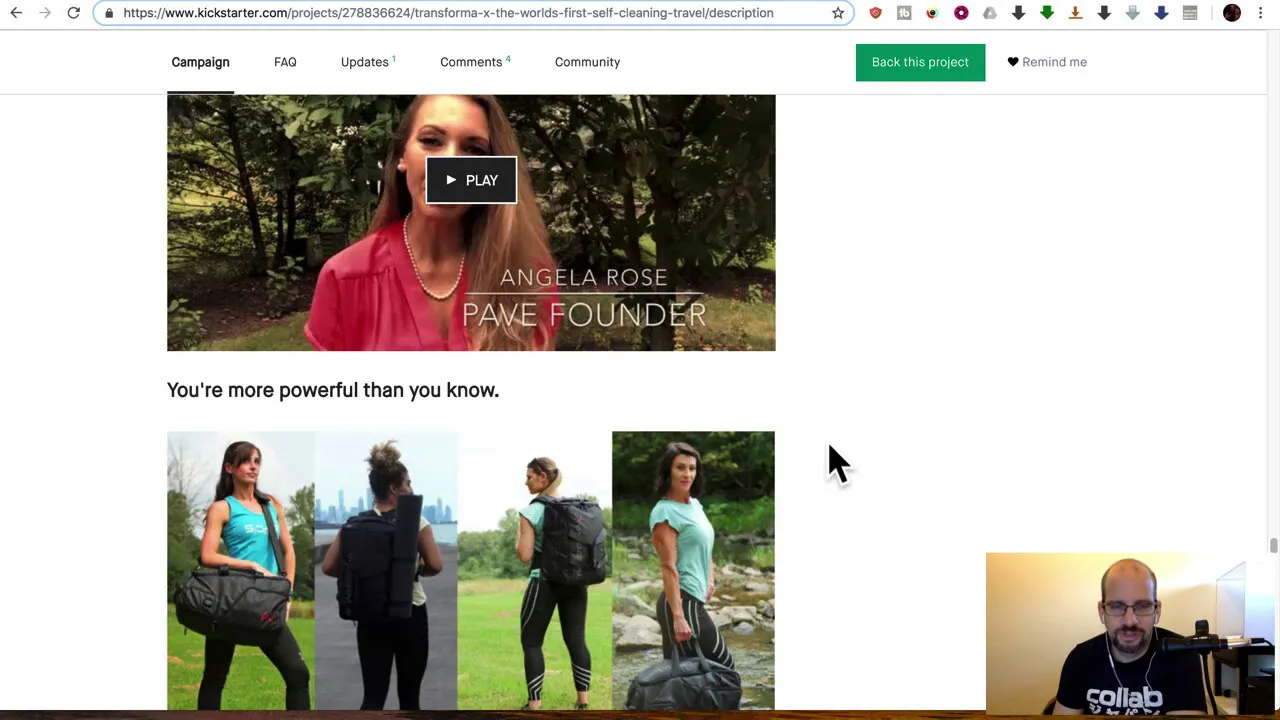Viewport: 1280px width, 720px height.
Task: Click the padlock site info icon
Action: coord(109,13)
